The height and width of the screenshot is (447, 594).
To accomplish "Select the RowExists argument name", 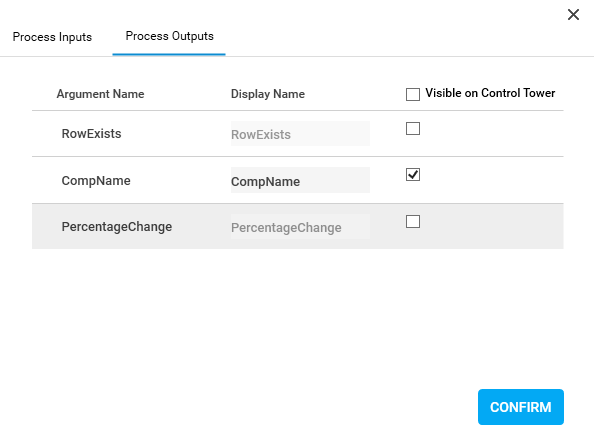I will pyautogui.click(x=91, y=134).
